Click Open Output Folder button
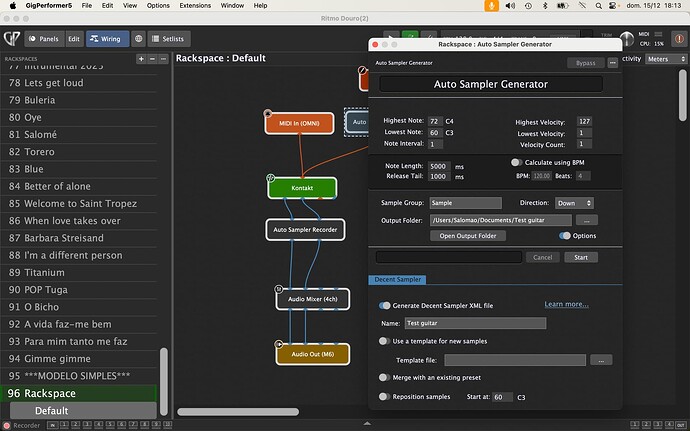The width and height of the screenshot is (690, 431). pos(468,236)
